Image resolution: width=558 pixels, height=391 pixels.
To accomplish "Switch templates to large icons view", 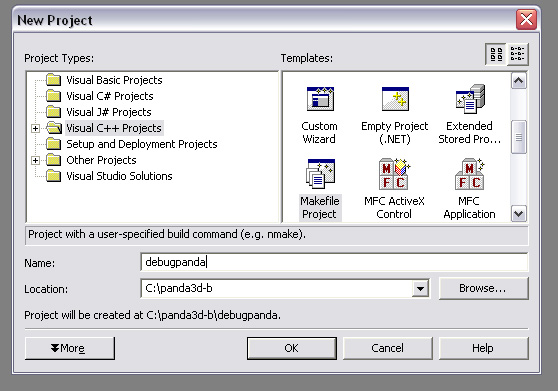I will click(x=496, y=54).
